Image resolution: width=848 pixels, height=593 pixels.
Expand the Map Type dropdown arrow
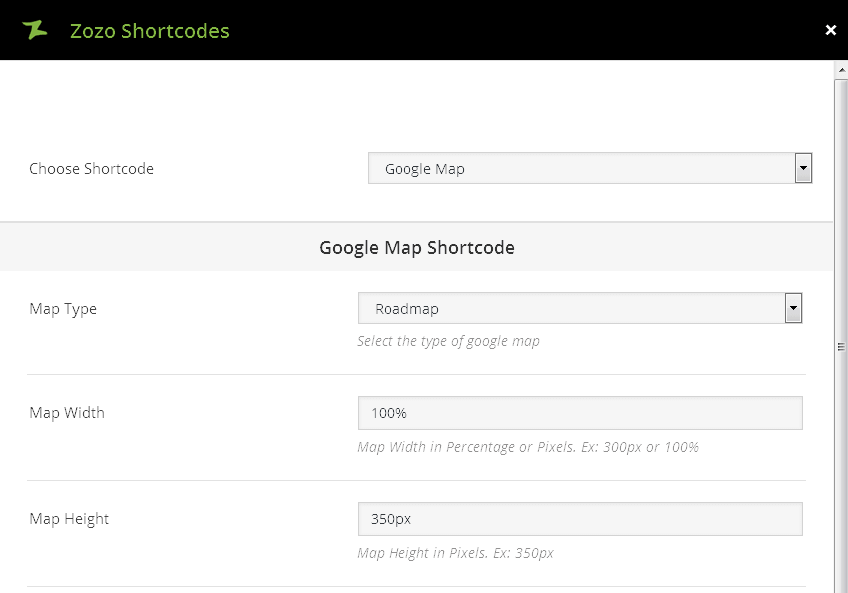[793, 309]
